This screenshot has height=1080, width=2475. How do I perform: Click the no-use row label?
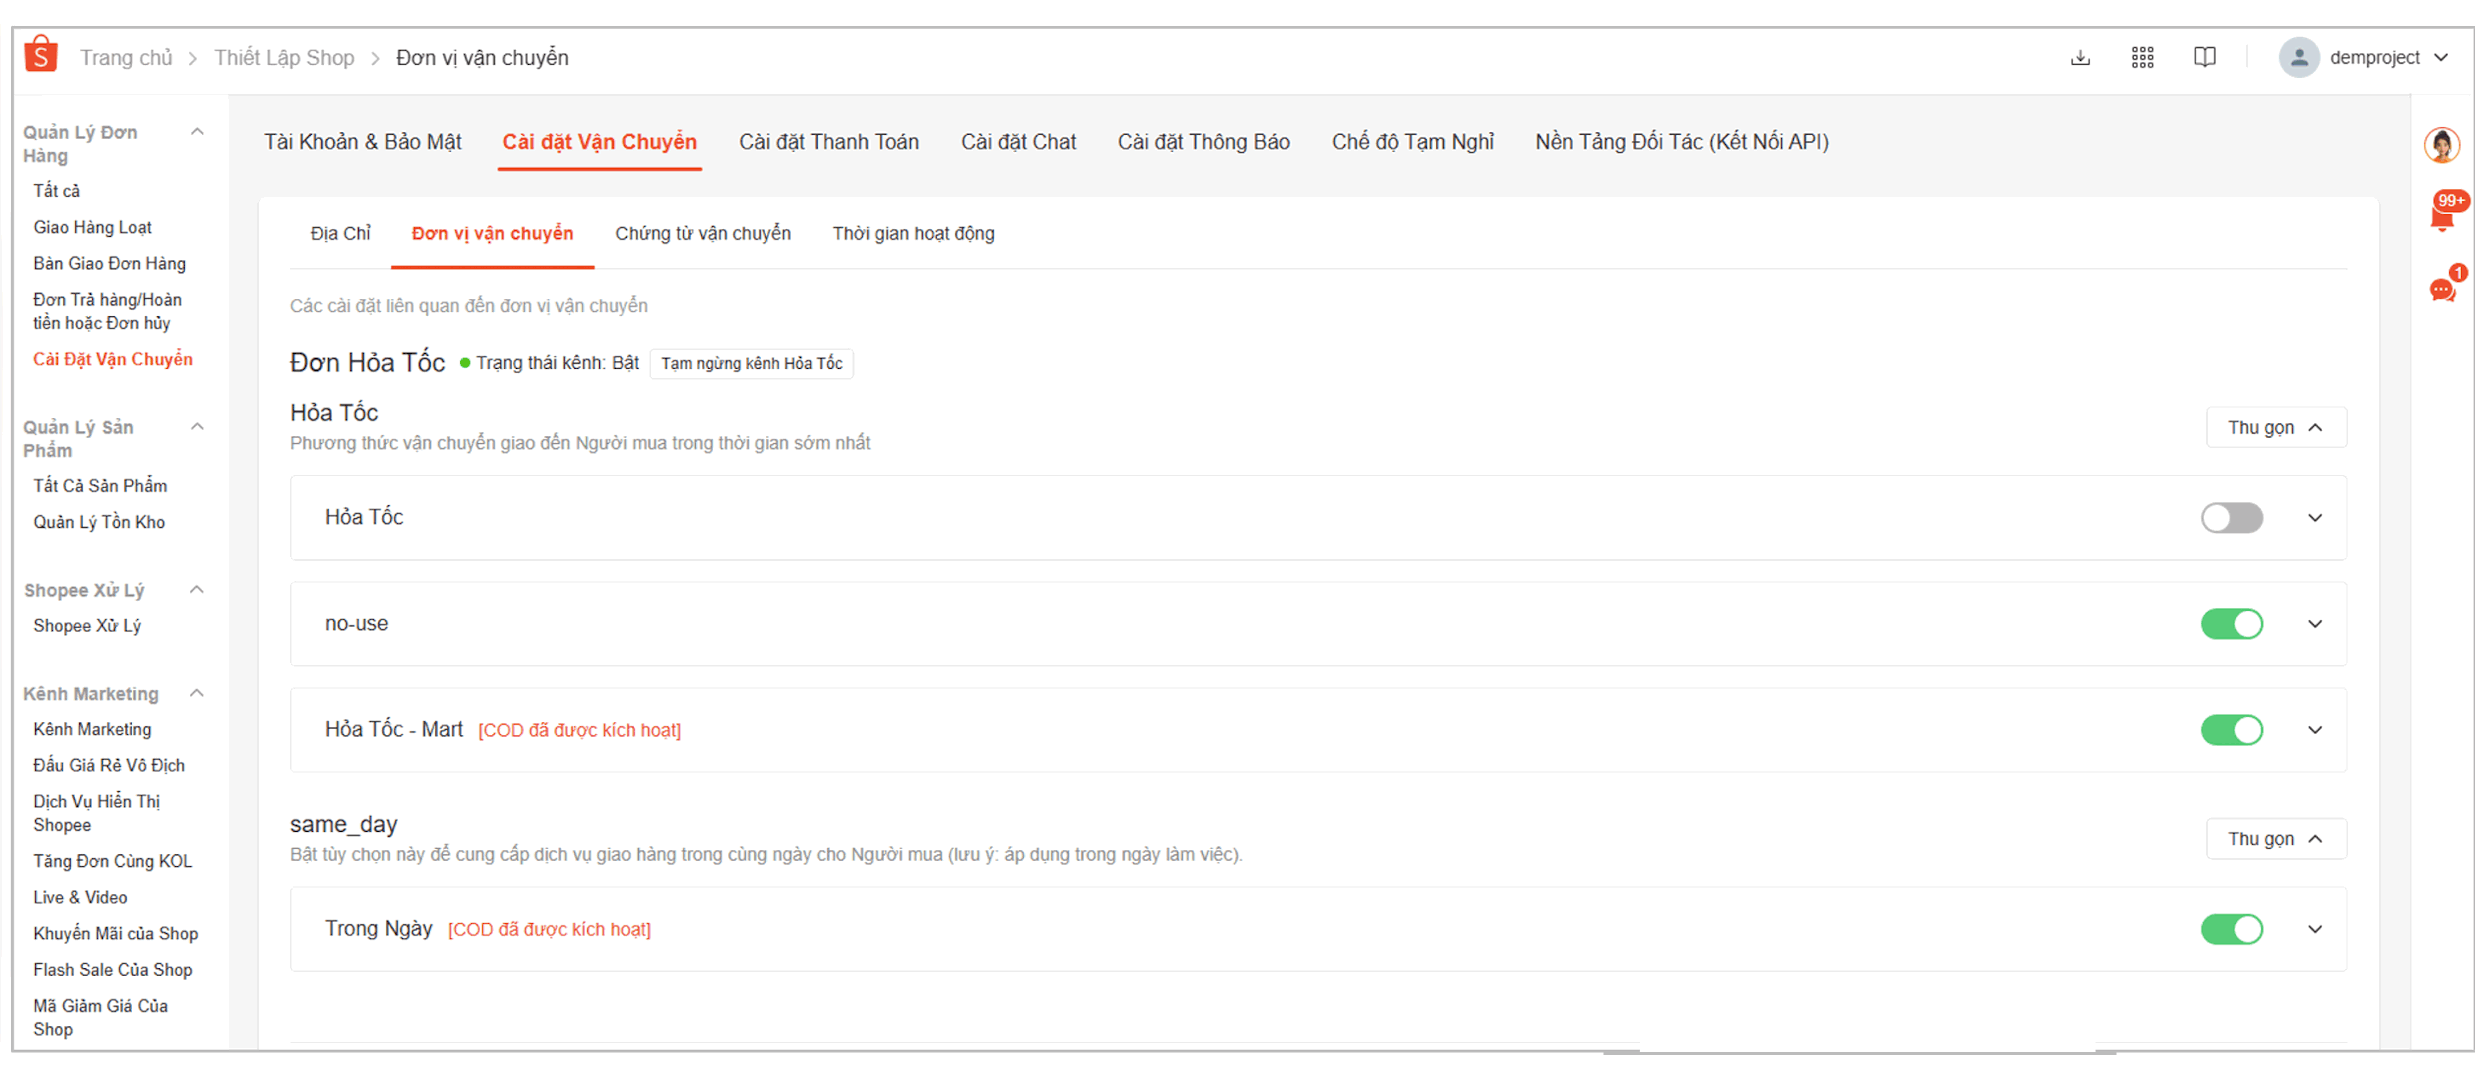(x=357, y=623)
